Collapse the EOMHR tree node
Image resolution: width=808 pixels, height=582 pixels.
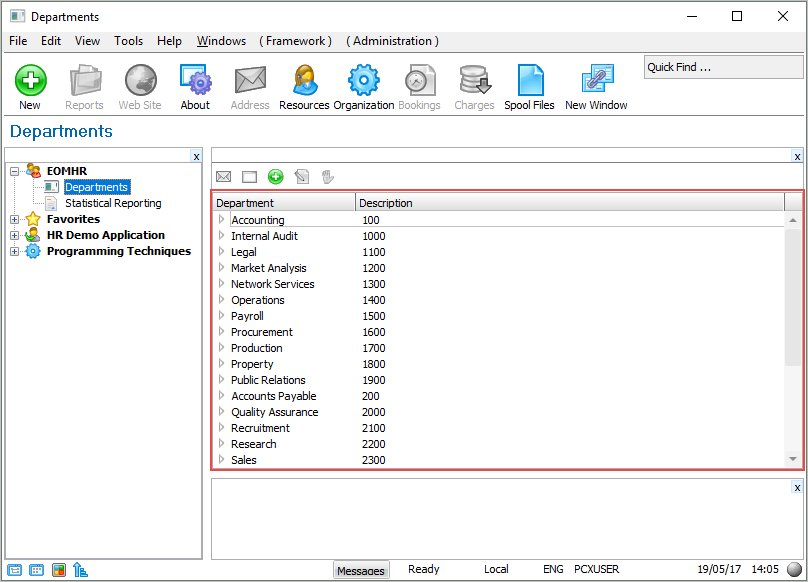pyautogui.click(x=14, y=171)
